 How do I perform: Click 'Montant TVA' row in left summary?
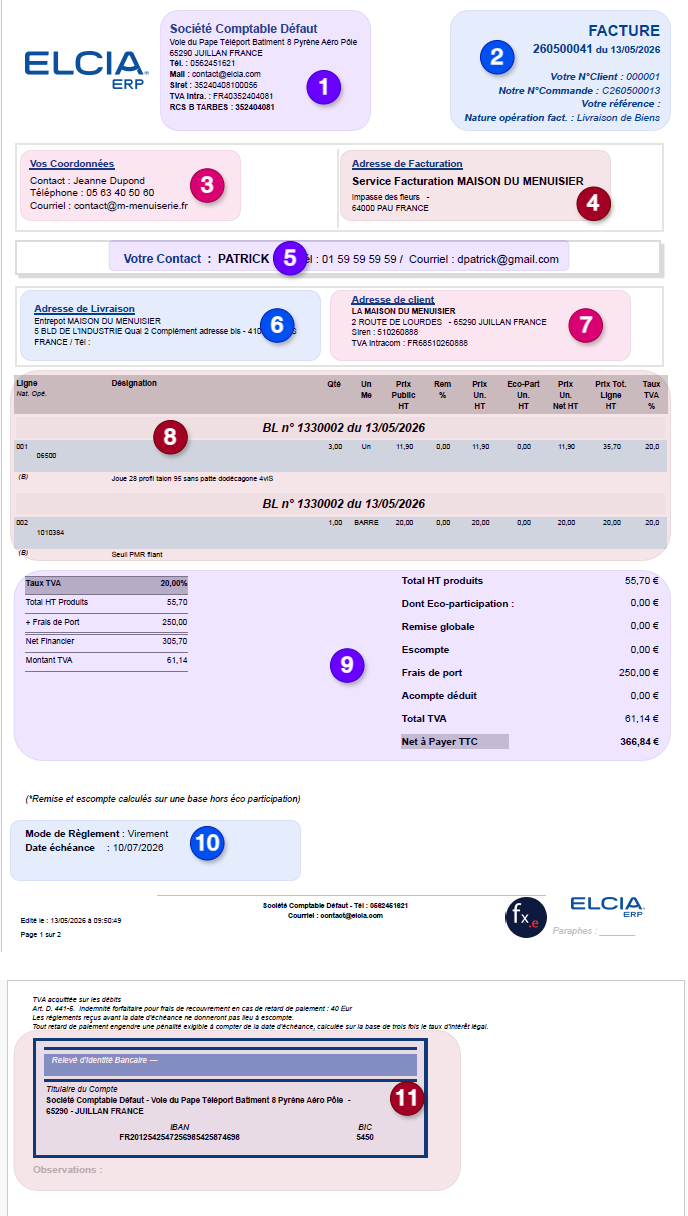(106, 660)
